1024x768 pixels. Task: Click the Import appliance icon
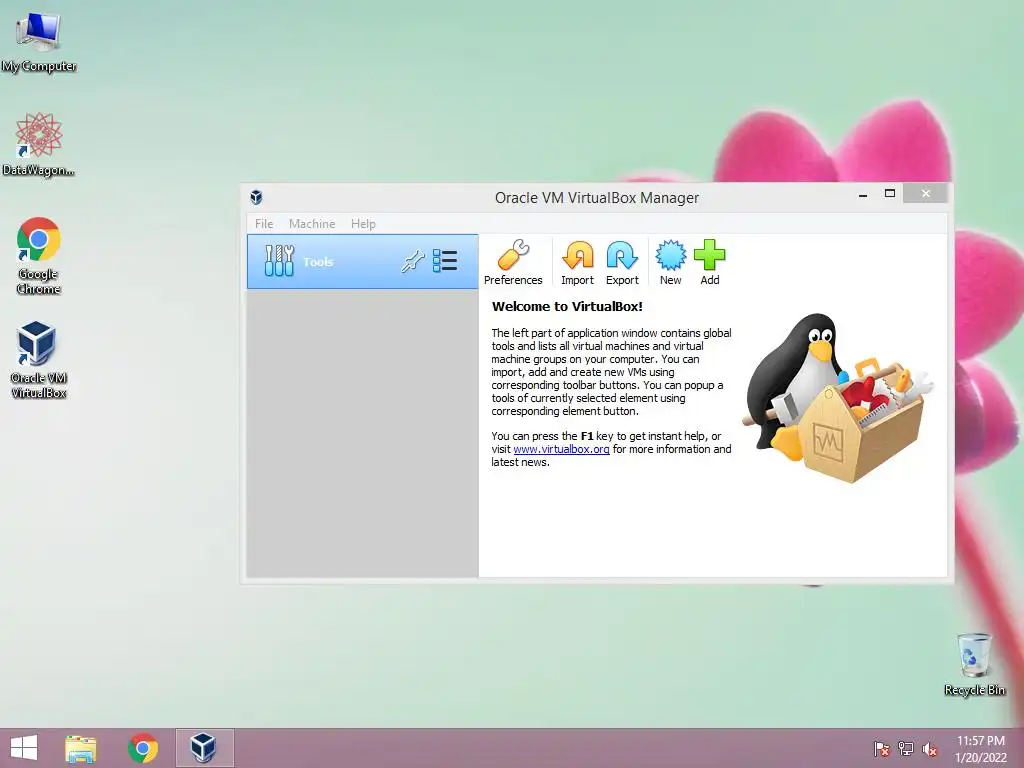point(577,262)
